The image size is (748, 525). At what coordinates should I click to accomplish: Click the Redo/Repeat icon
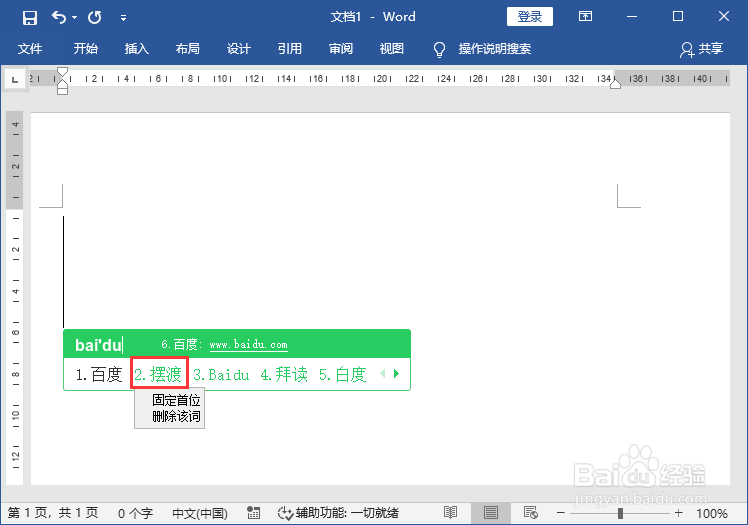click(x=94, y=18)
